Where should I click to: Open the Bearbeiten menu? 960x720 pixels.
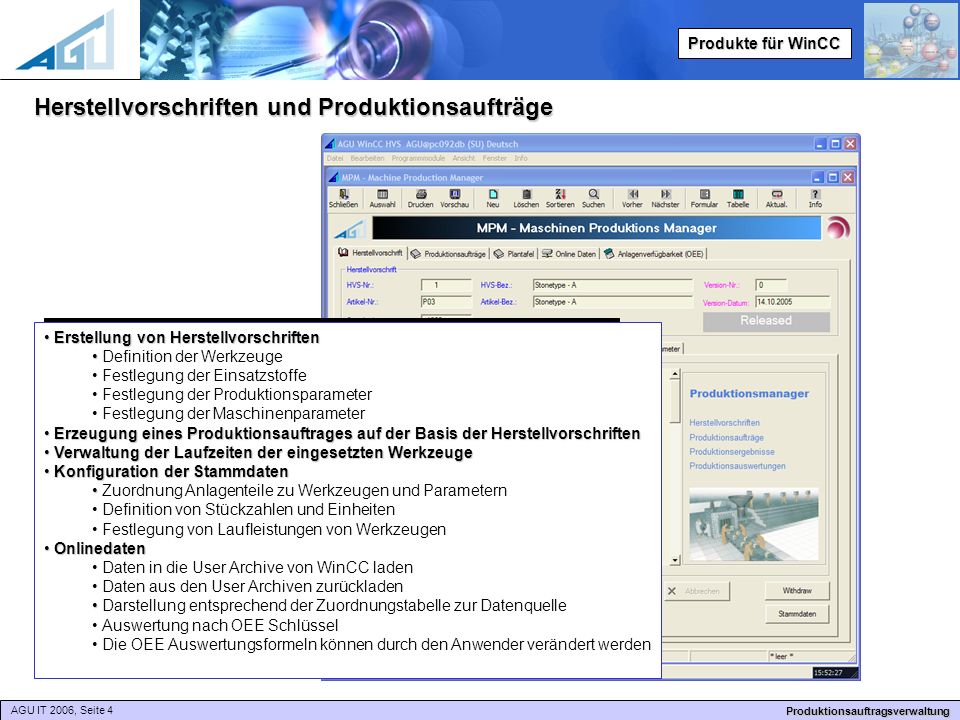click(x=367, y=158)
